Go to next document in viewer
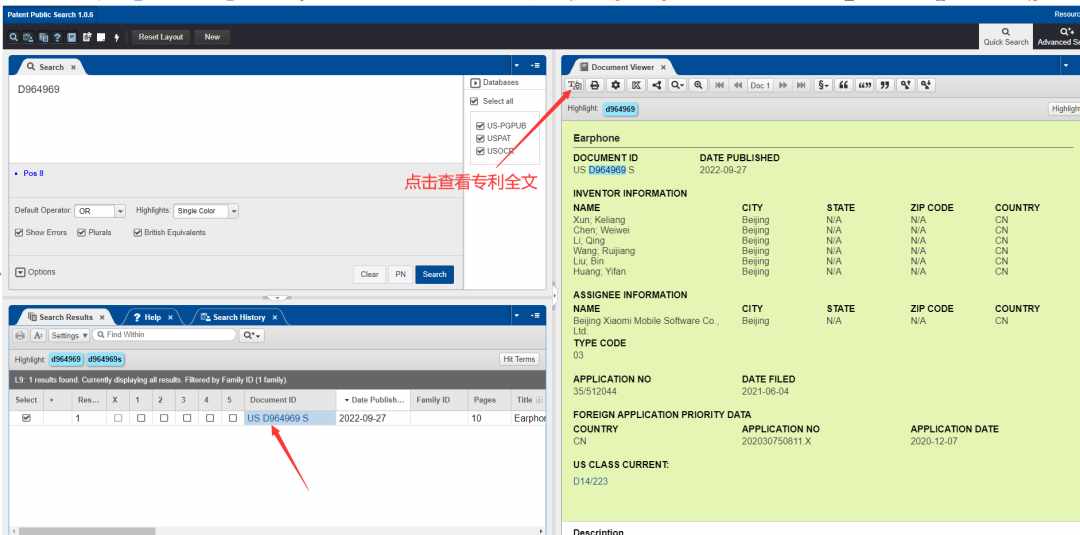Screen dimensions: 1080x535 click(783, 85)
